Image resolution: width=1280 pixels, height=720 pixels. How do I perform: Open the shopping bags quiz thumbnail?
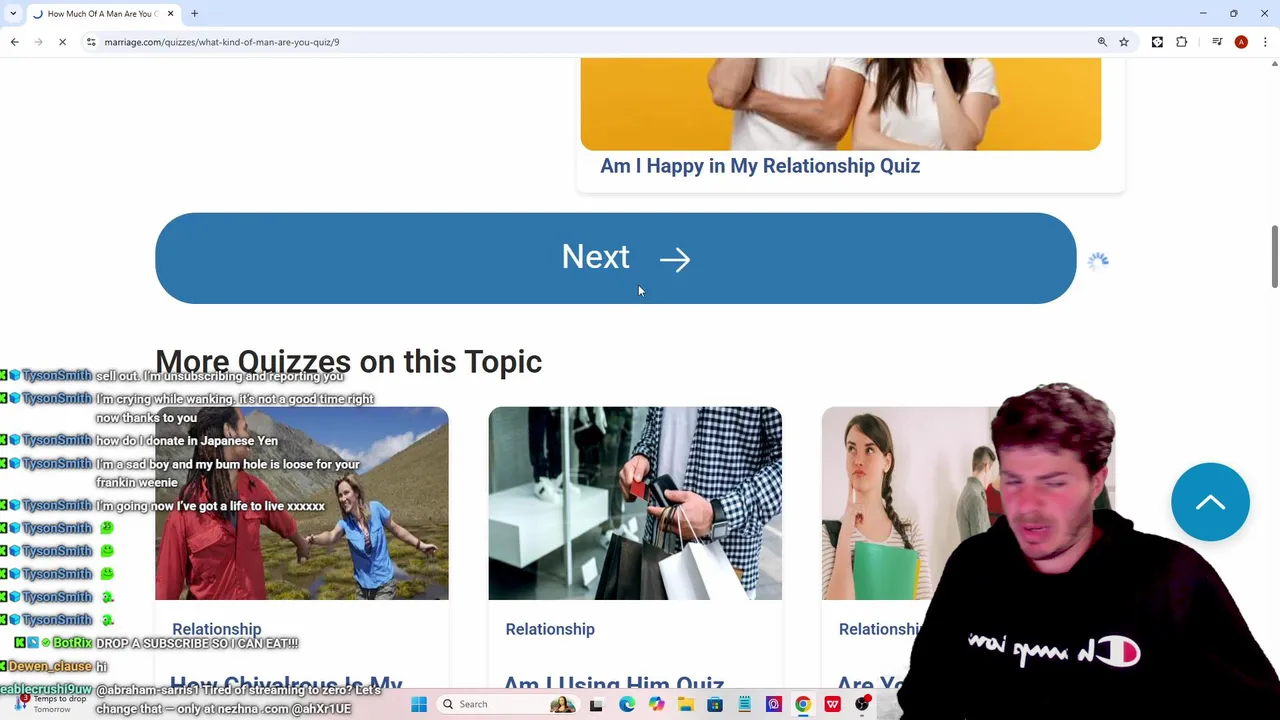(x=635, y=503)
